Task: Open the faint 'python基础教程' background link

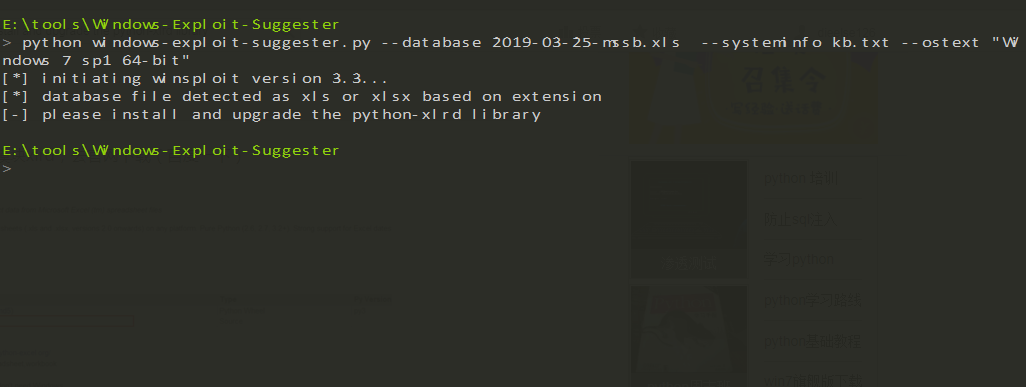Action: (813, 341)
